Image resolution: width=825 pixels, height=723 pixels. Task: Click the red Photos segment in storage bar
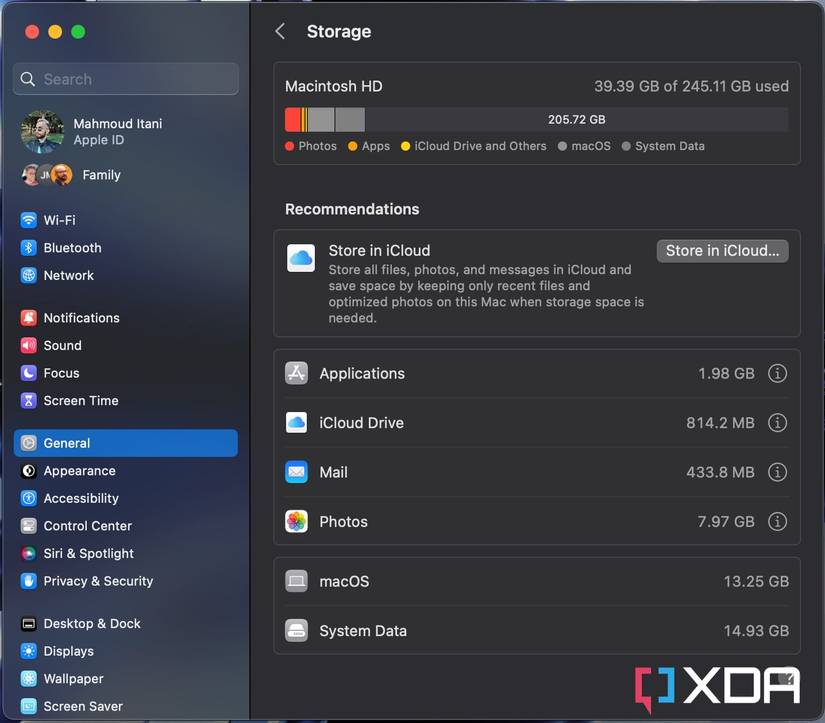coord(293,119)
